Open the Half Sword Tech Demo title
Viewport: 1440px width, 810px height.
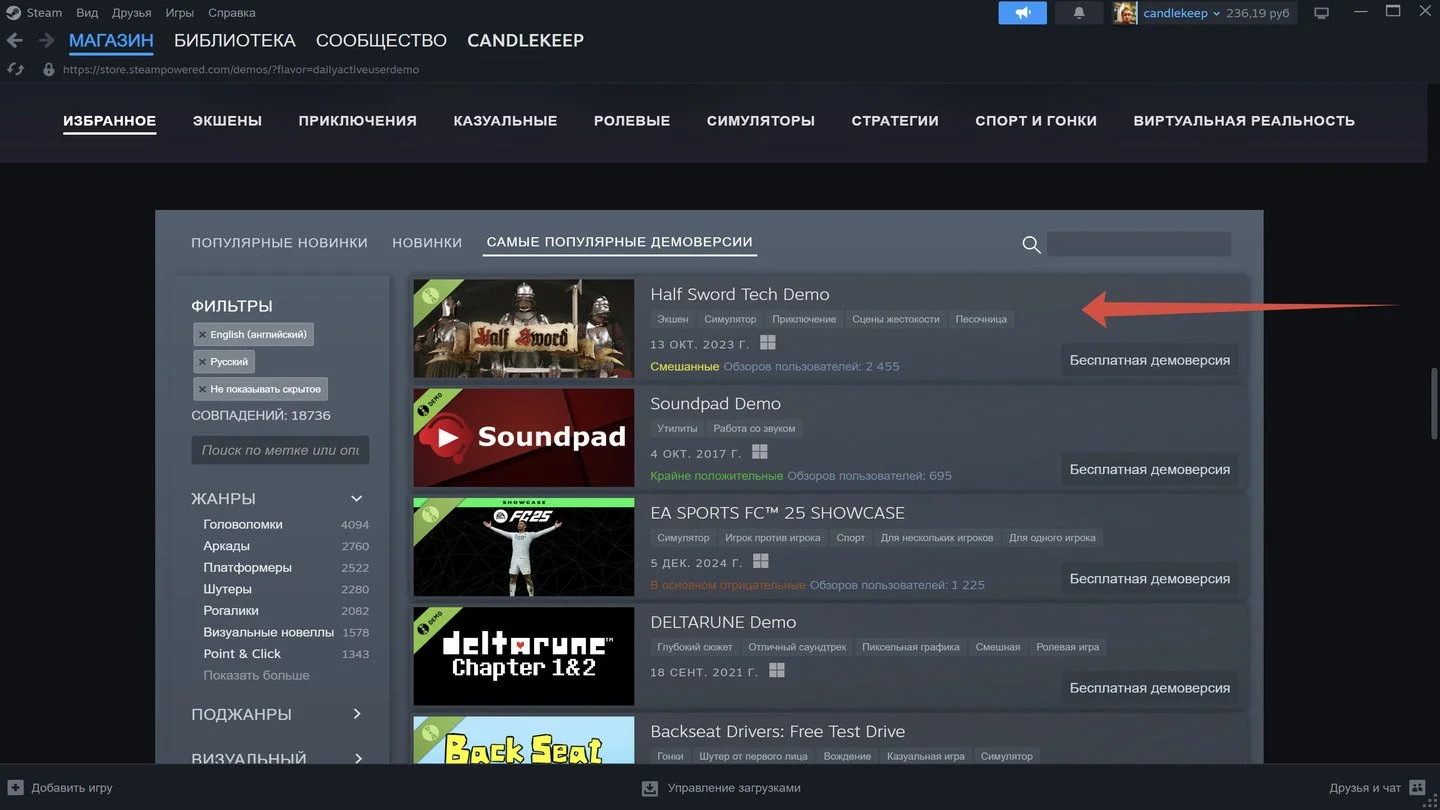point(740,294)
